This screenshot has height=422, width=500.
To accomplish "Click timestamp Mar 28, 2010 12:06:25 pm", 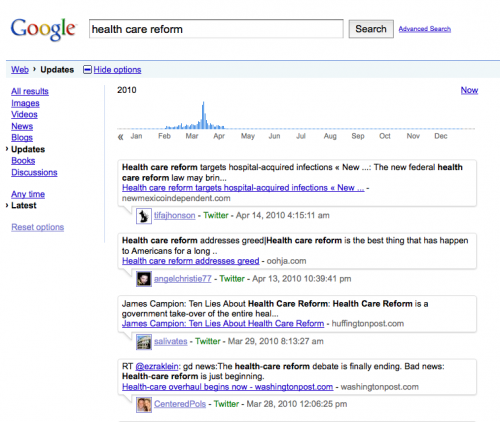I will point(297,404).
